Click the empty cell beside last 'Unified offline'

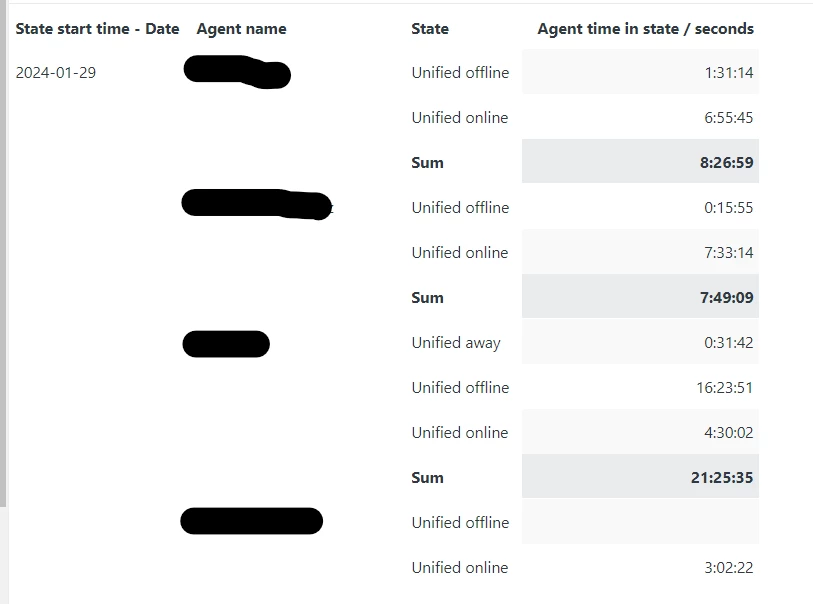pyautogui.click(x=640, y=522)
